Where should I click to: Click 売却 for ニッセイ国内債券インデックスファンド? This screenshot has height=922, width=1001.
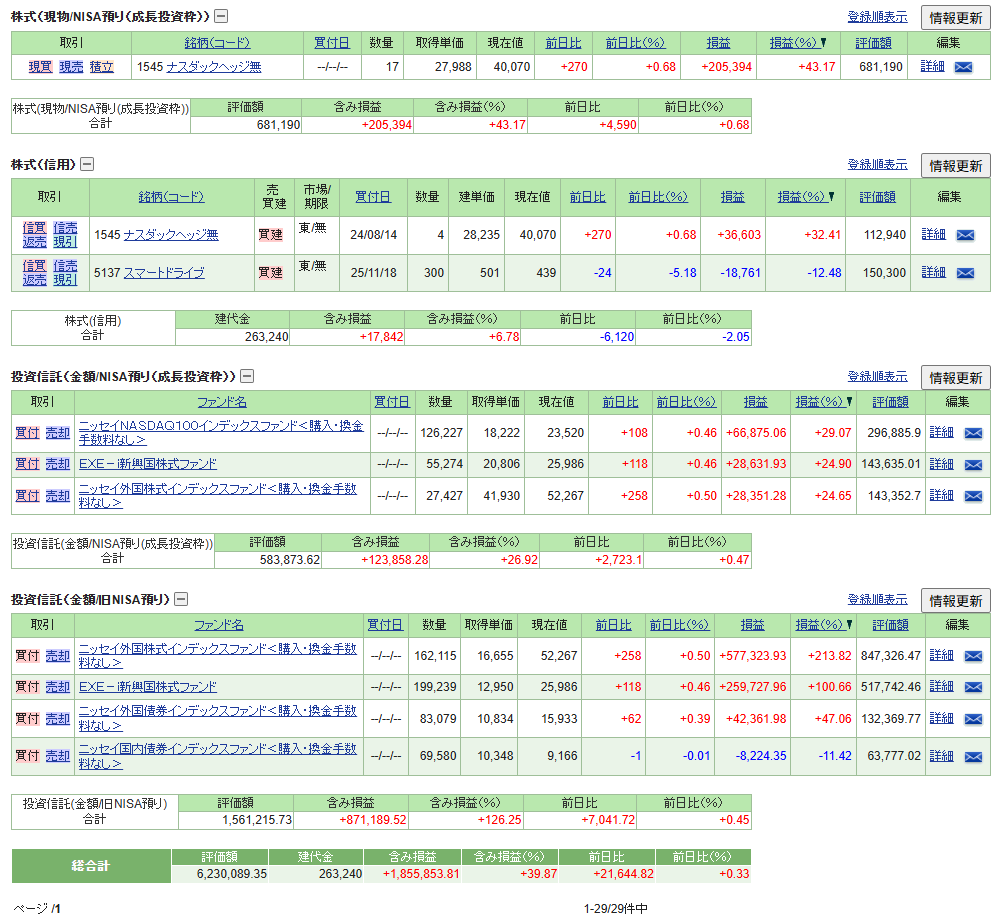[58, 757]
